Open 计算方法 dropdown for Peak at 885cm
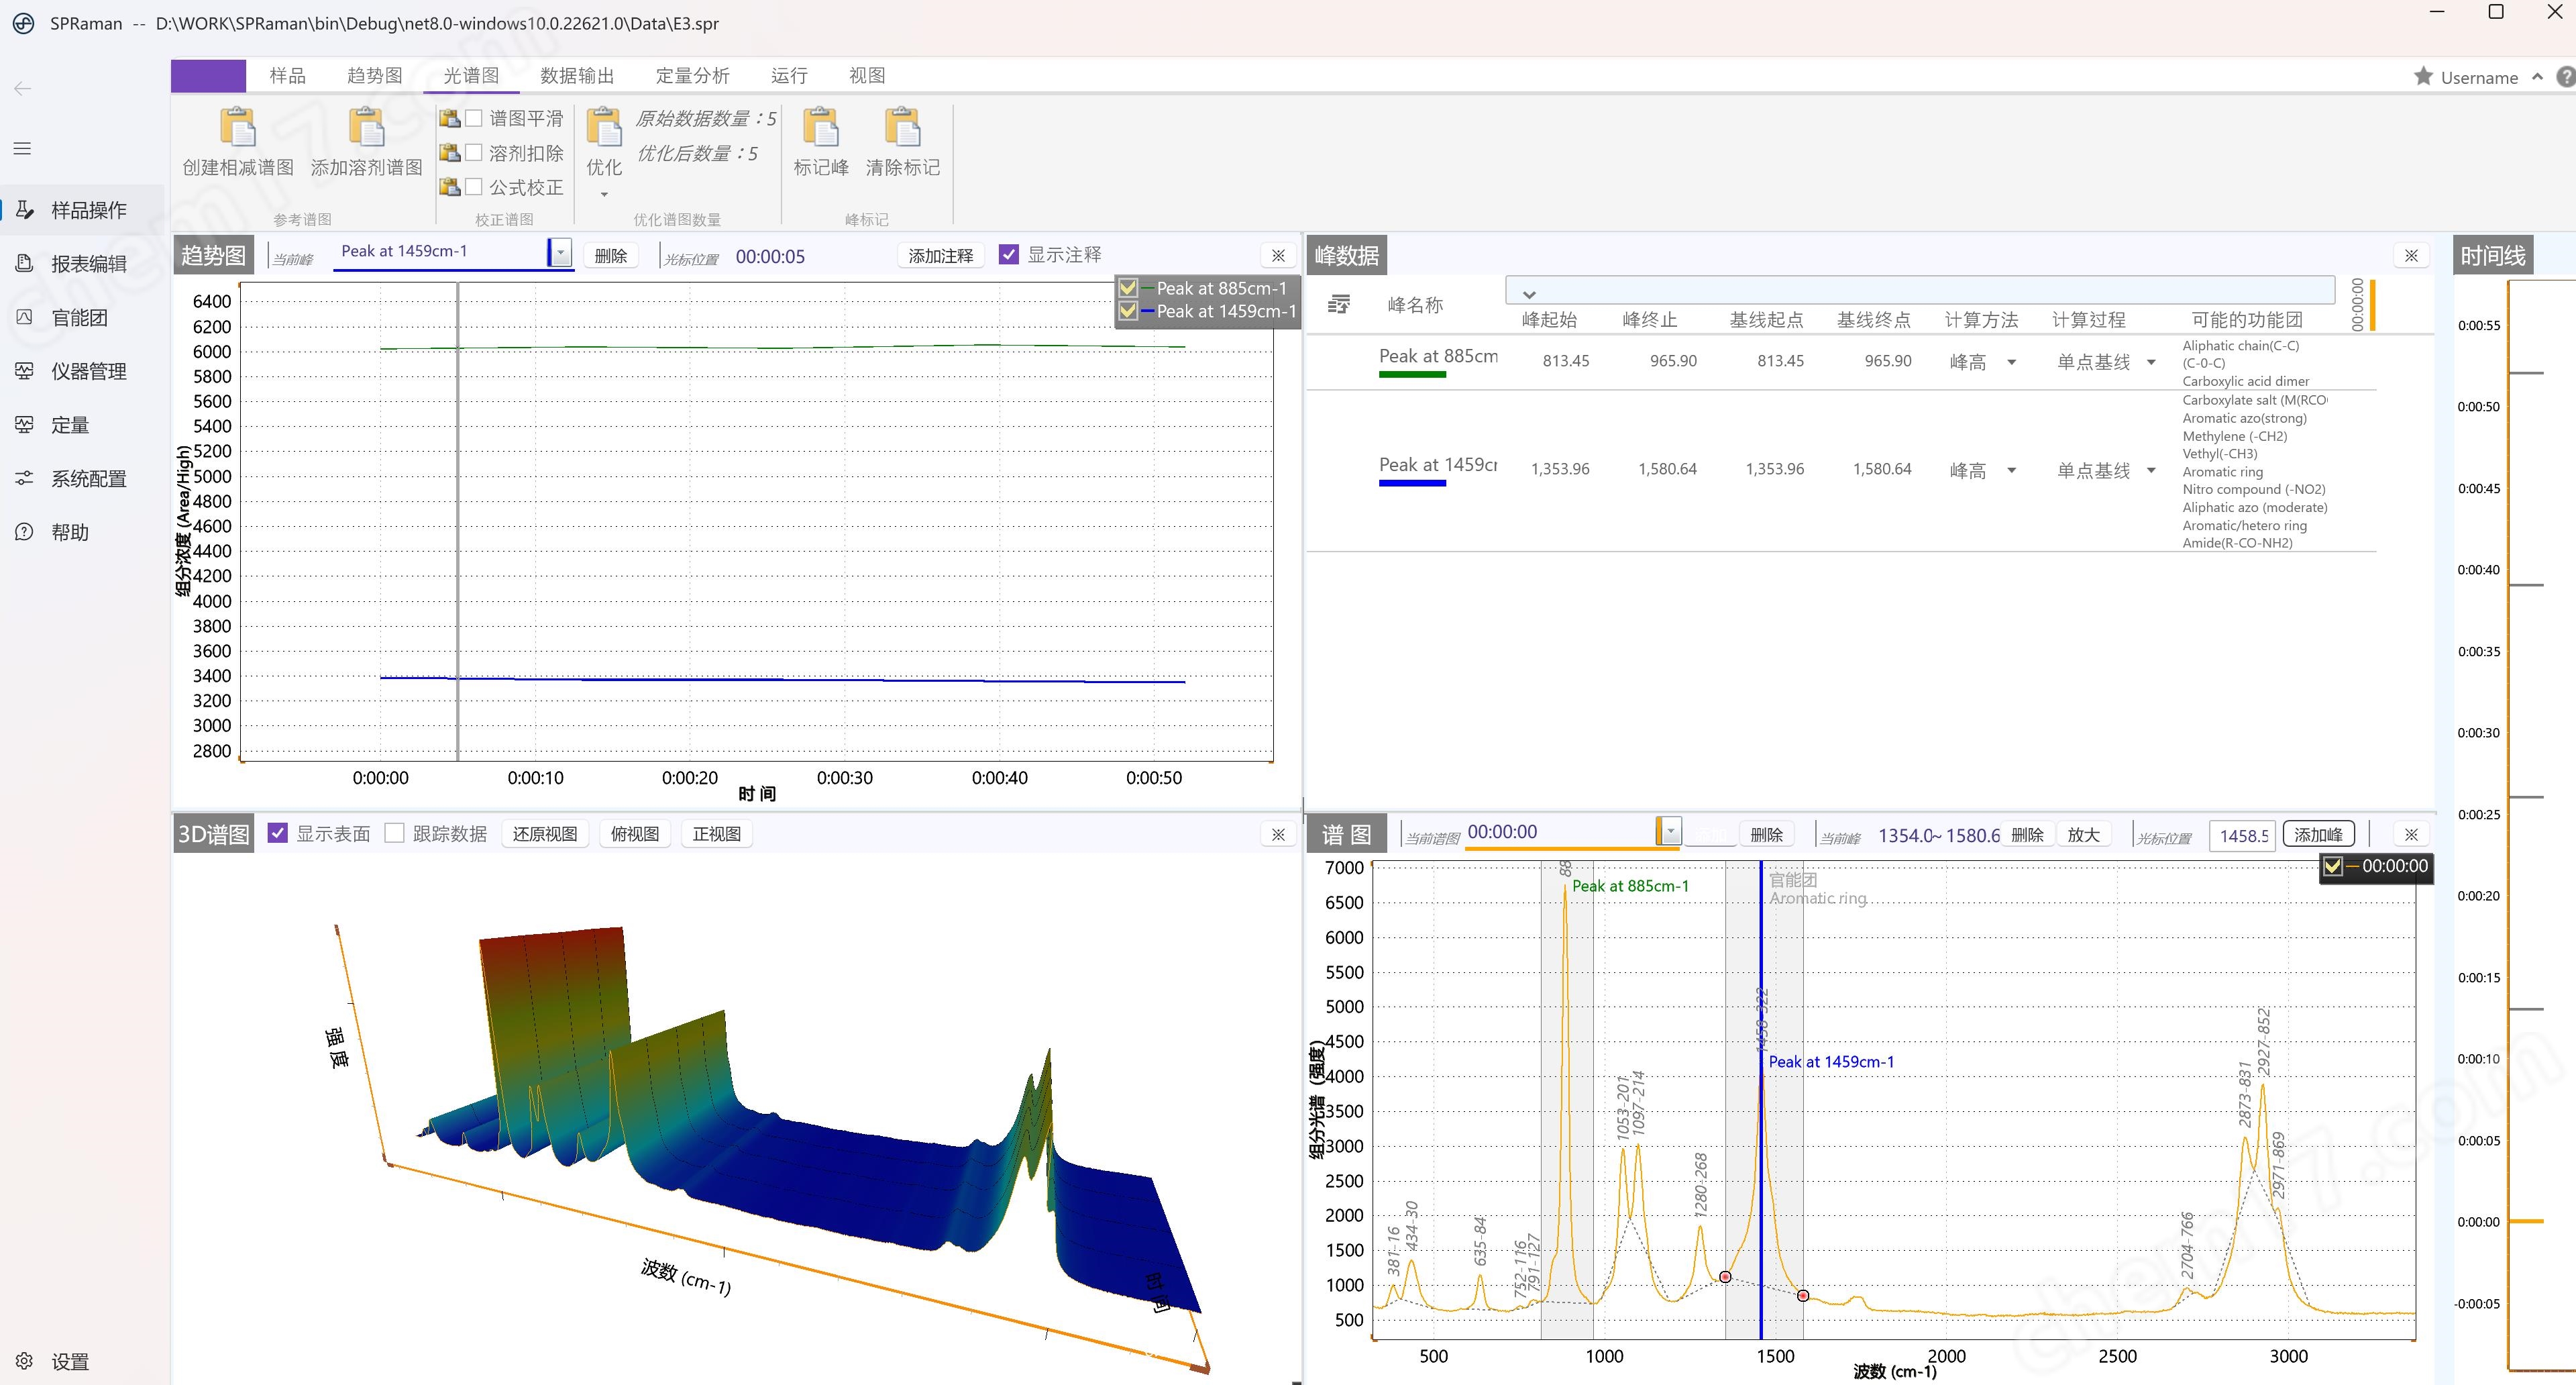The image size is (2576, 1385). (x=2011, y=362)
